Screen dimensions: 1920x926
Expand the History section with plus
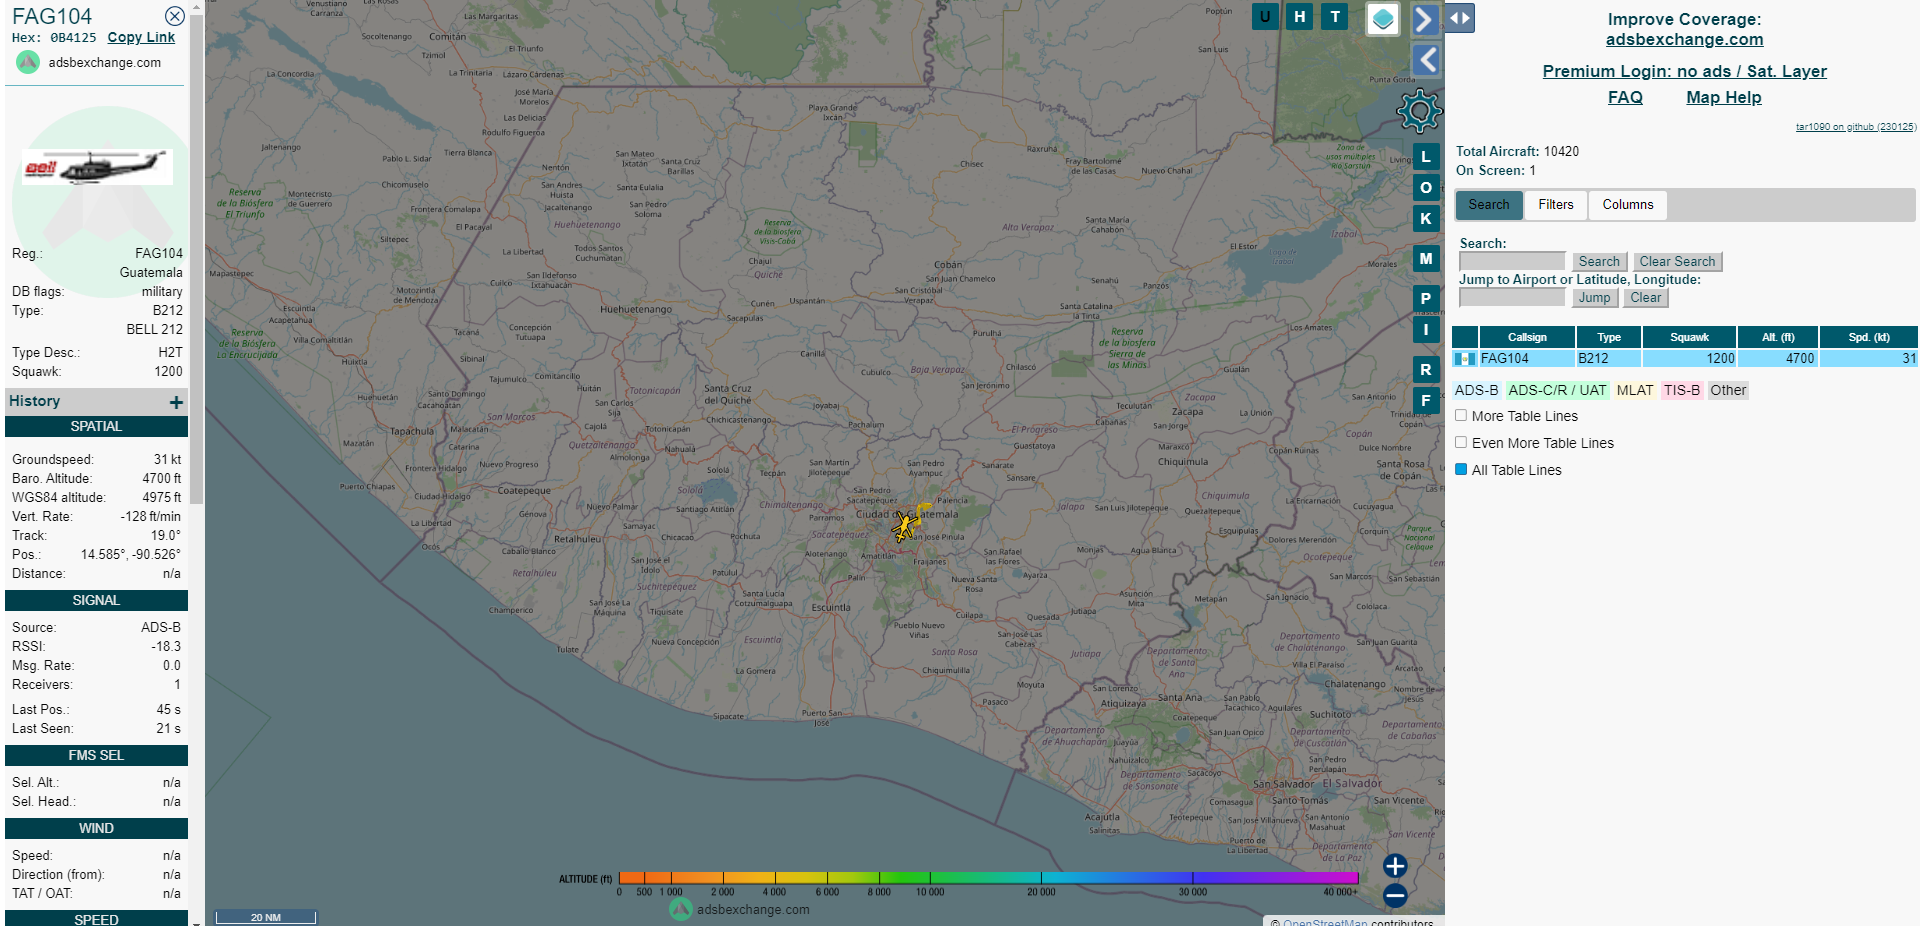click(176, 402)
